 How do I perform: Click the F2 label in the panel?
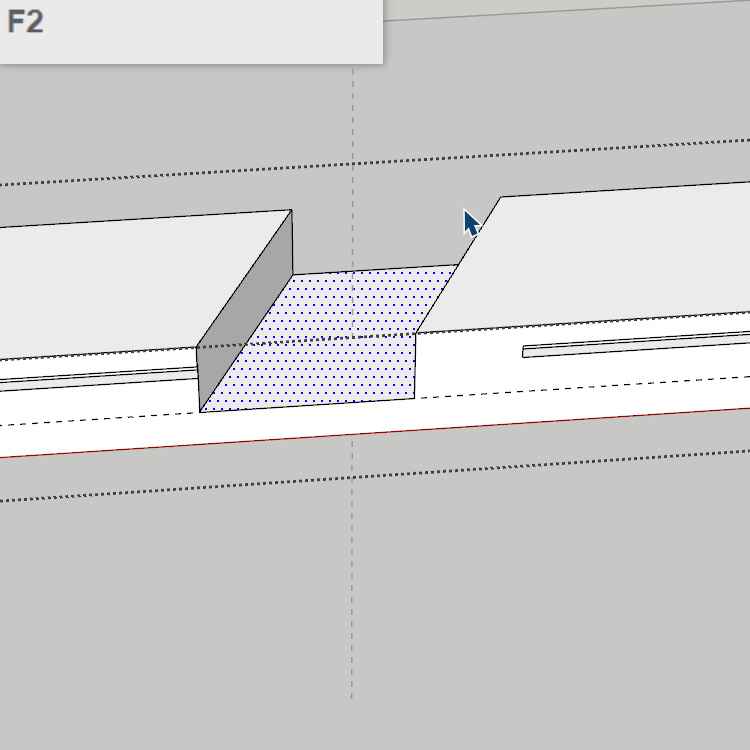pyautogui.click(x=25, y=22)
